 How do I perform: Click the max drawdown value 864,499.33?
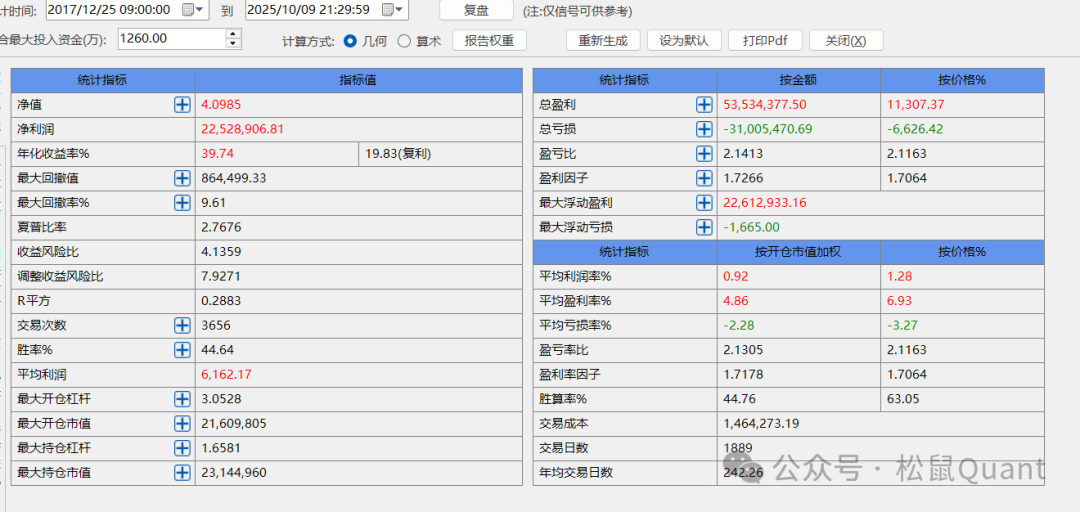pos(233,178)
